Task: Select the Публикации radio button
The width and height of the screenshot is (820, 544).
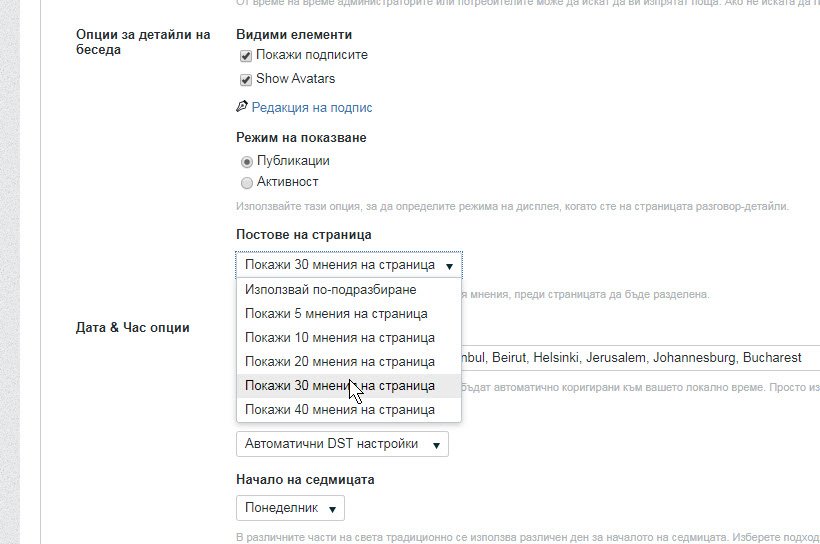Action: pos(246,162)
